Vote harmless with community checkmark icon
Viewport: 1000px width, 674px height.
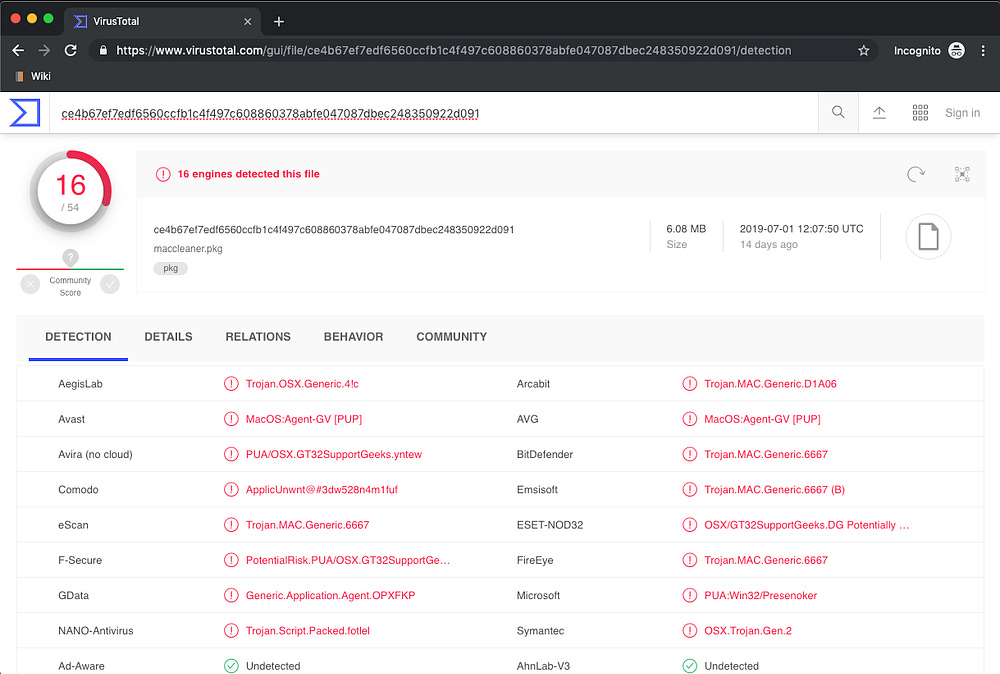click(110, 284)
